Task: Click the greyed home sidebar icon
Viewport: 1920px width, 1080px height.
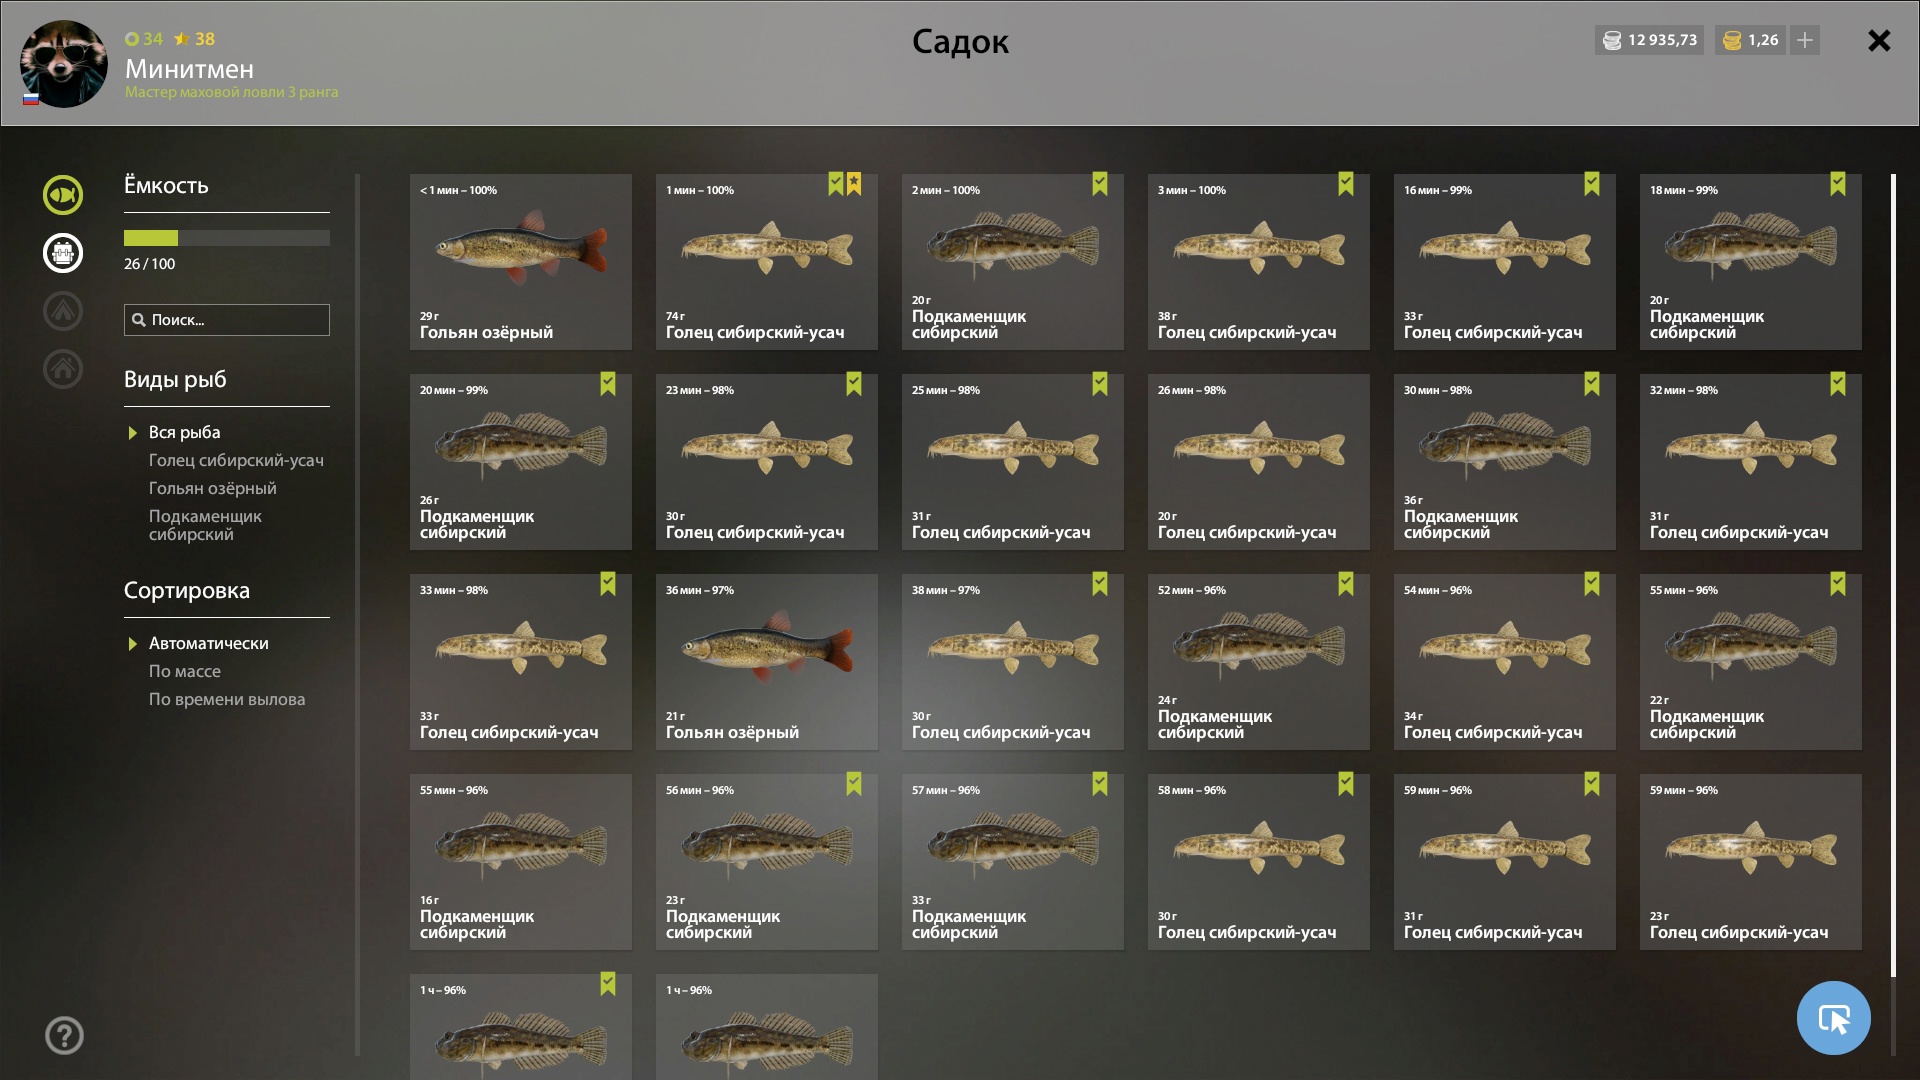Action: pos(63,369)
